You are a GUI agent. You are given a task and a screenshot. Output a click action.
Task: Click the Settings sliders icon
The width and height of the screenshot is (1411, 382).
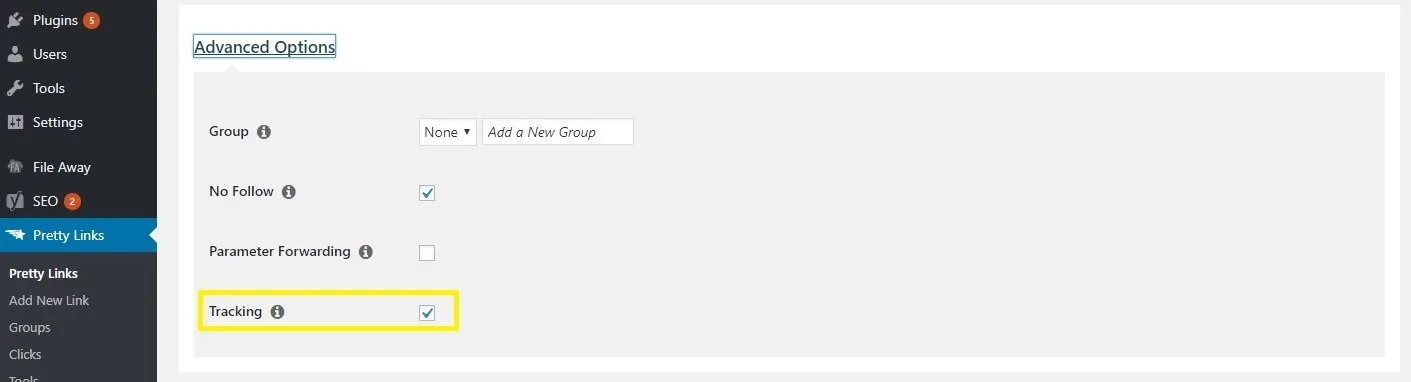point(15,122)
